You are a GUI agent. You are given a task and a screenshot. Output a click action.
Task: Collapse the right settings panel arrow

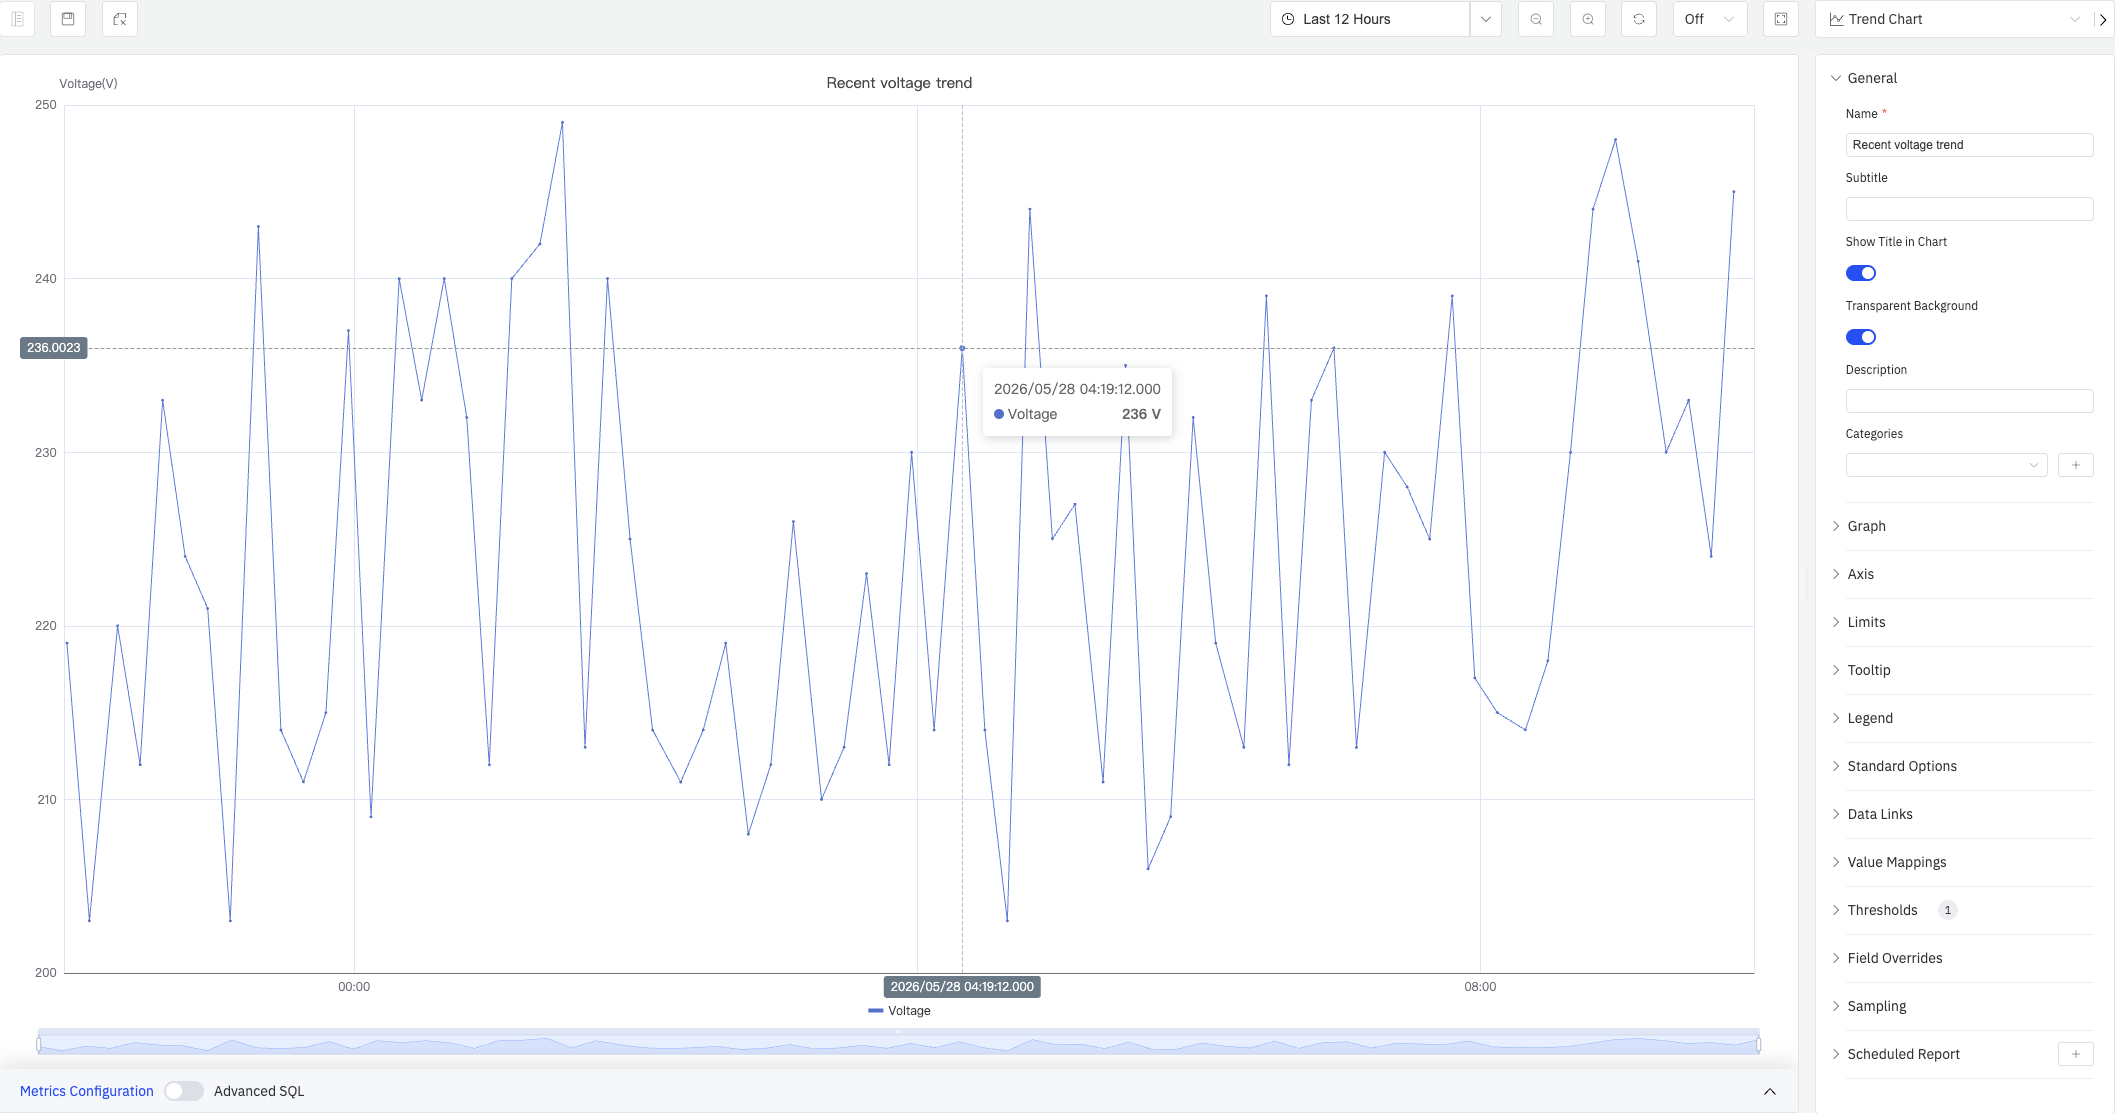click(x=2104, y=19)
